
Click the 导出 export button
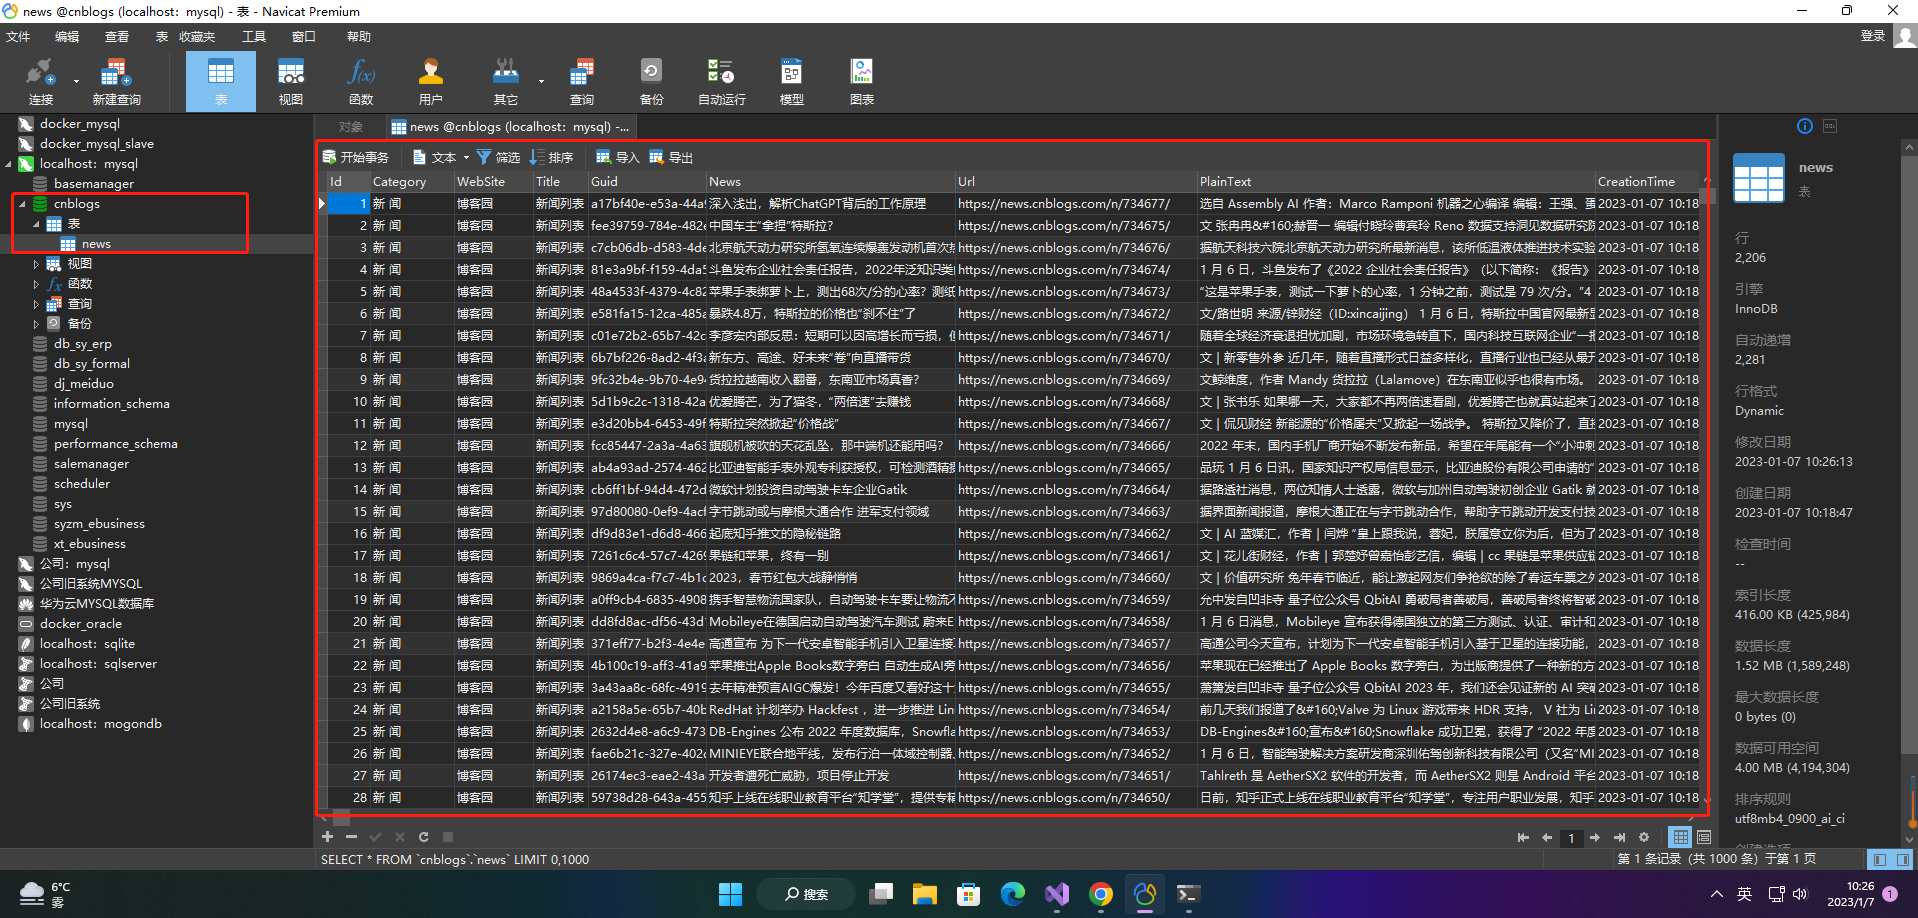(671, 157)
